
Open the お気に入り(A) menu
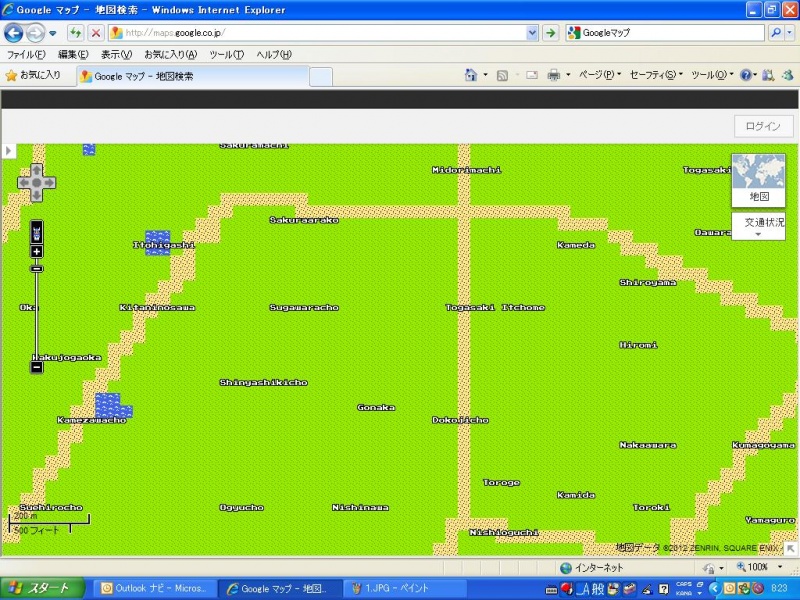point(170,54)
